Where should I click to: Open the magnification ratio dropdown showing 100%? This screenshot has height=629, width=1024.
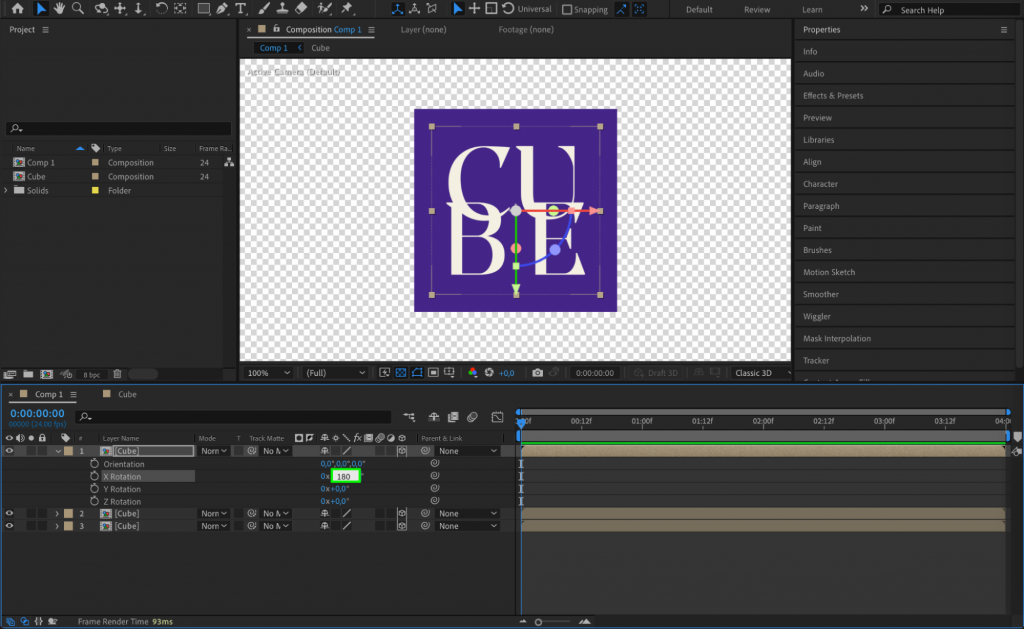[267, 372]
